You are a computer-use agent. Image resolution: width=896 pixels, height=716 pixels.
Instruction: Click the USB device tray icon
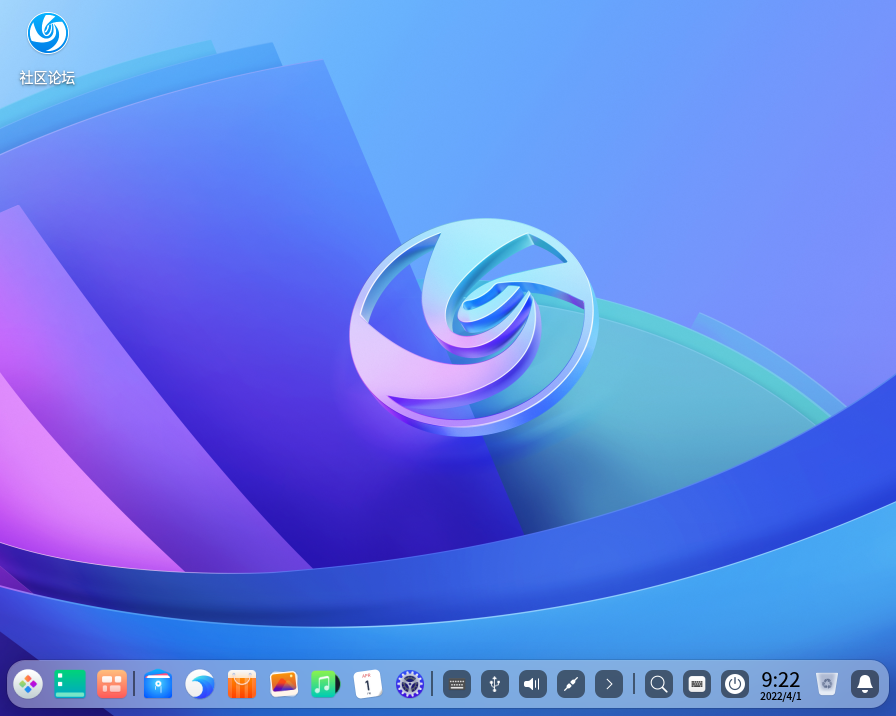[x=494, y=684]
